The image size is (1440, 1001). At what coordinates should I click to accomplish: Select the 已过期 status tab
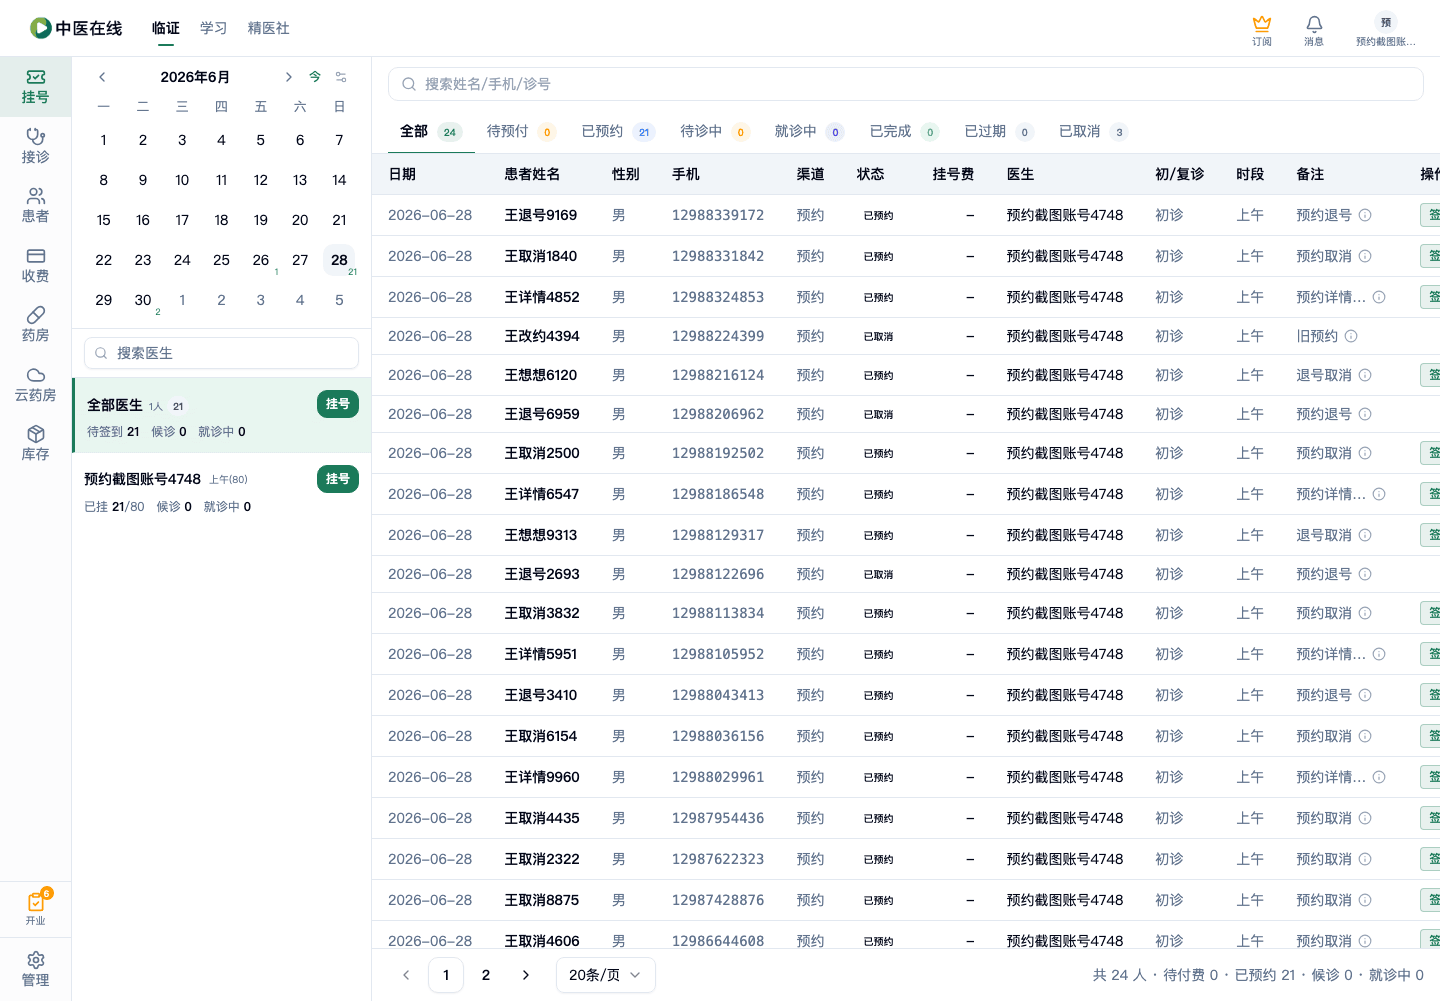[x=999, y=131]
